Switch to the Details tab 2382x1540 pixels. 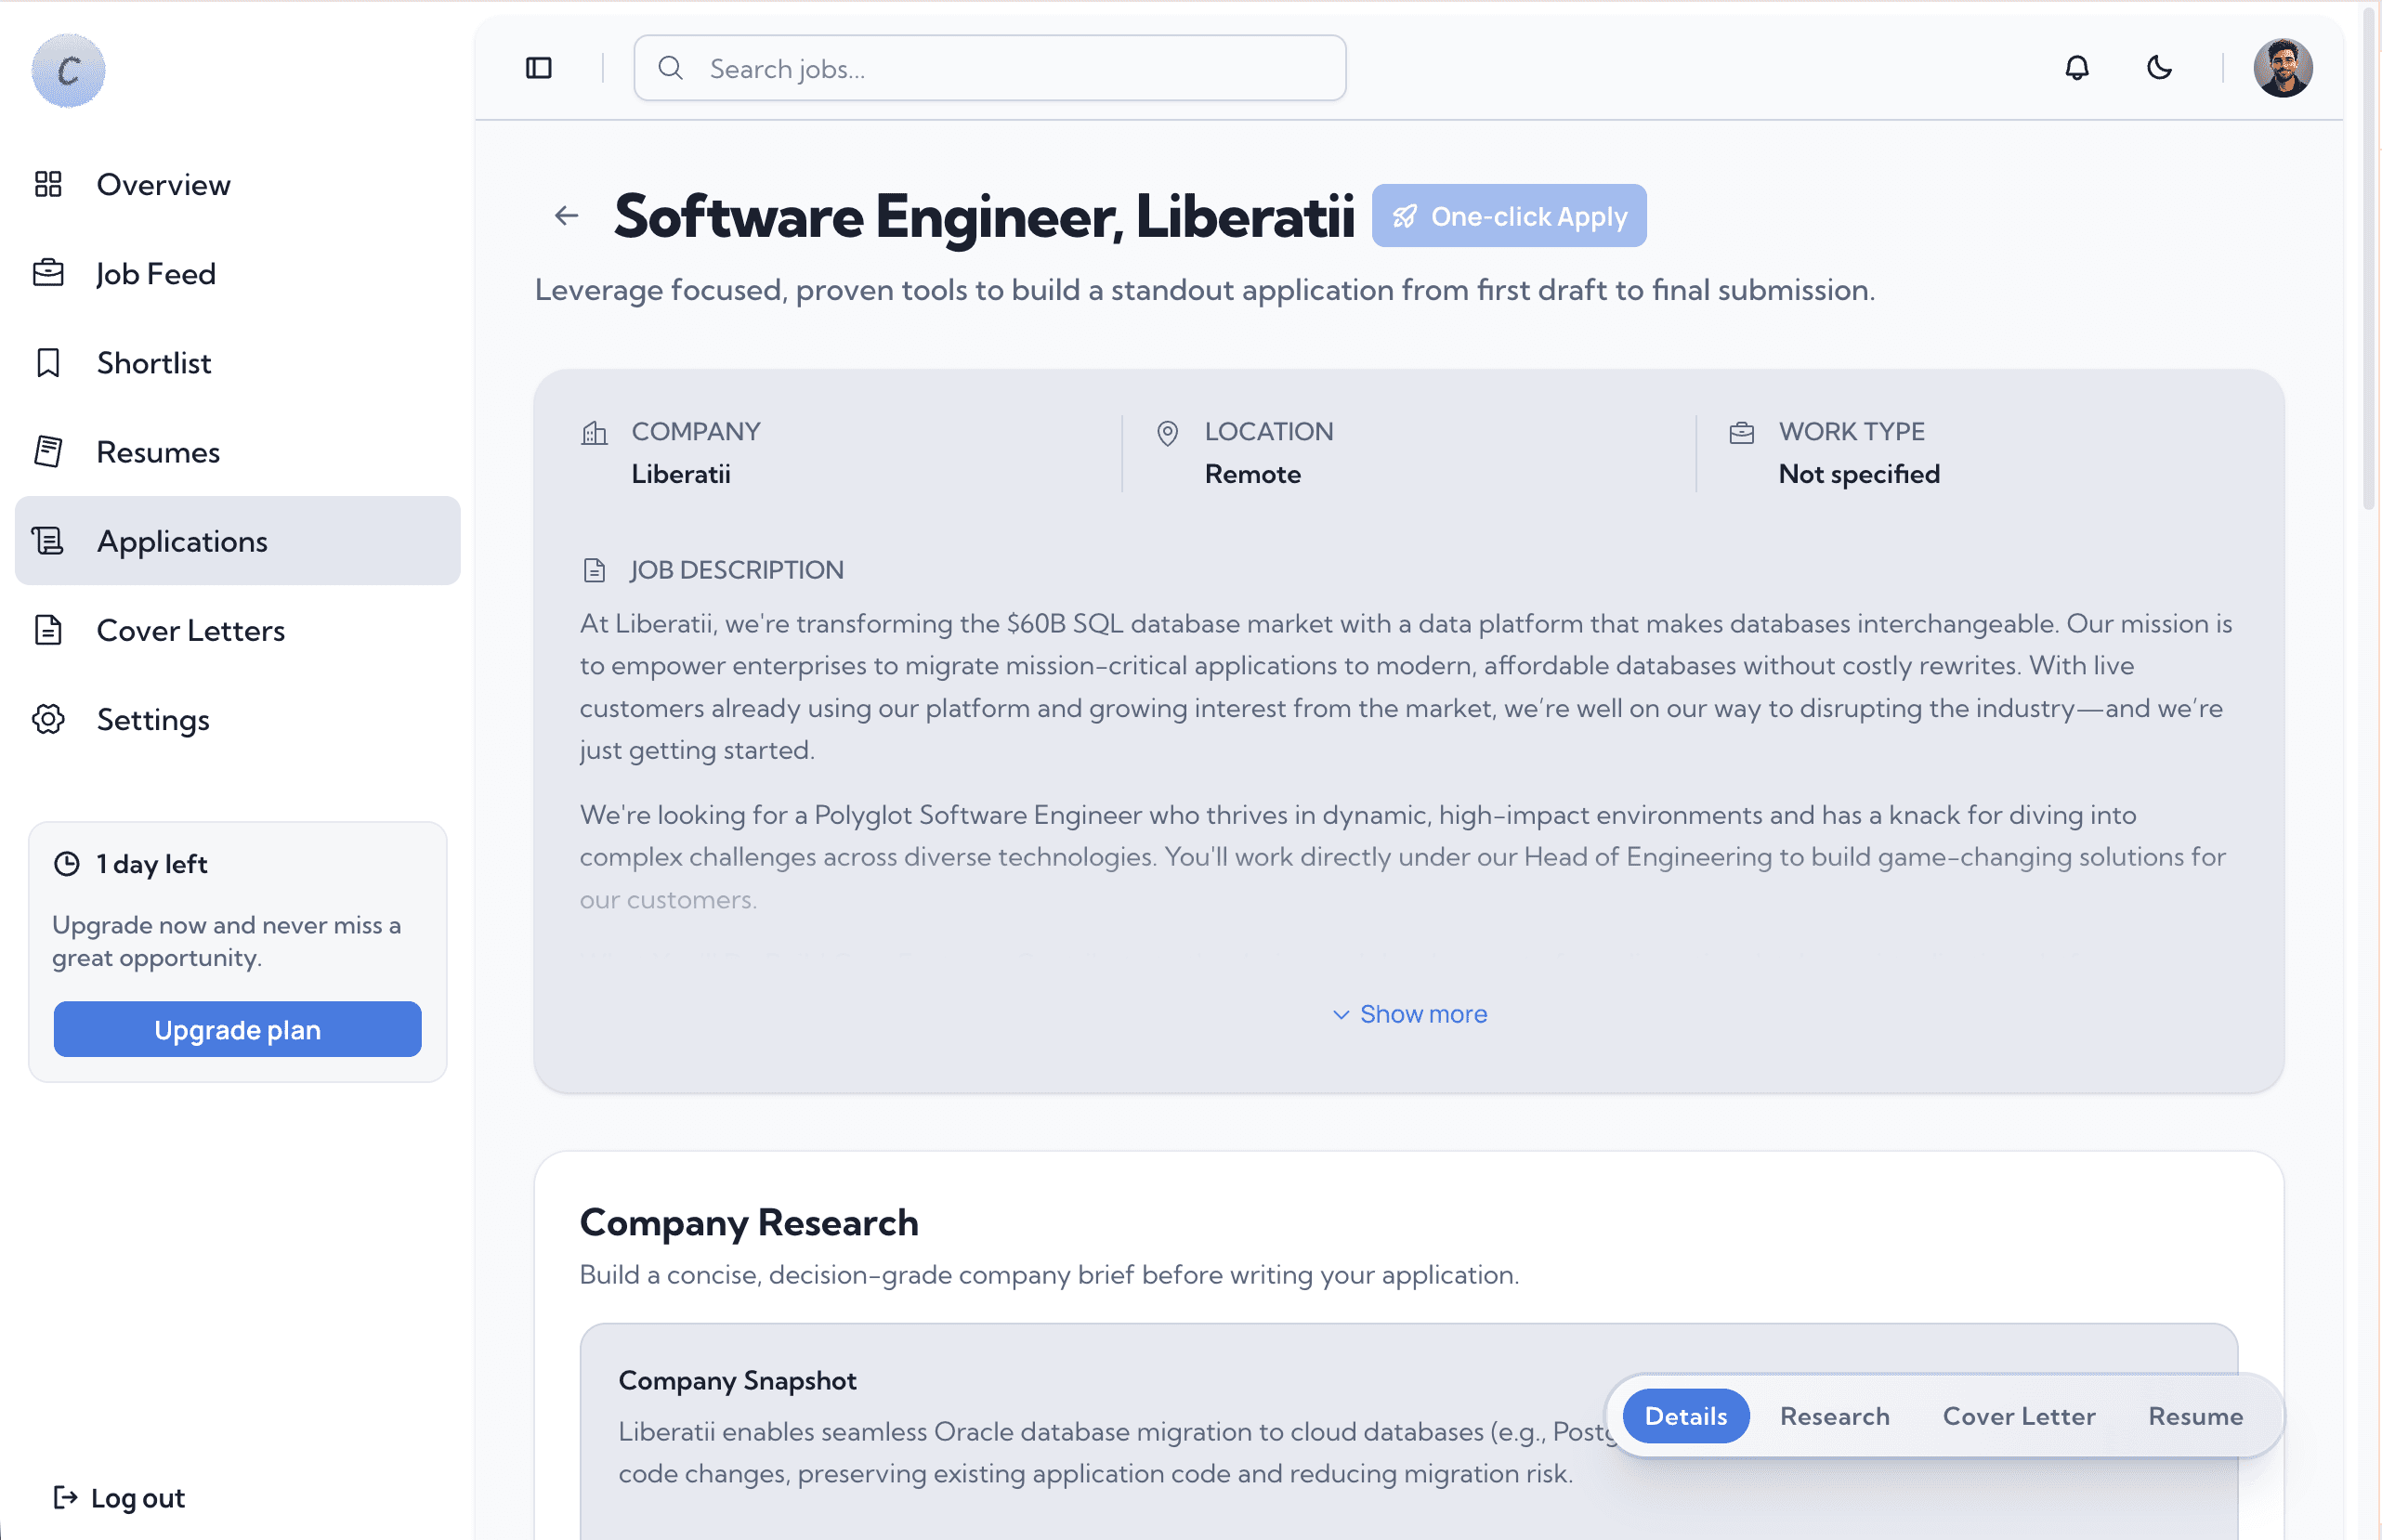click(x=1686, y=1416)
